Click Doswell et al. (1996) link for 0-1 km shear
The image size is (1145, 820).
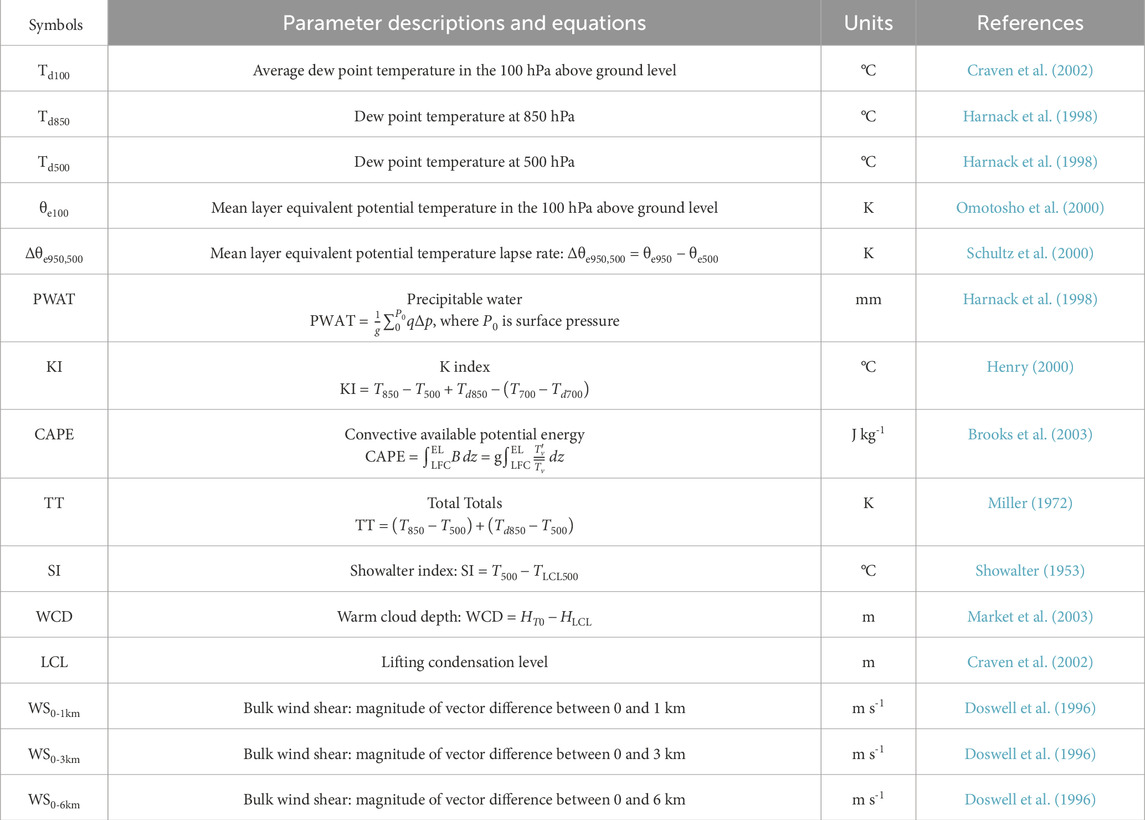click(1029, 708)
